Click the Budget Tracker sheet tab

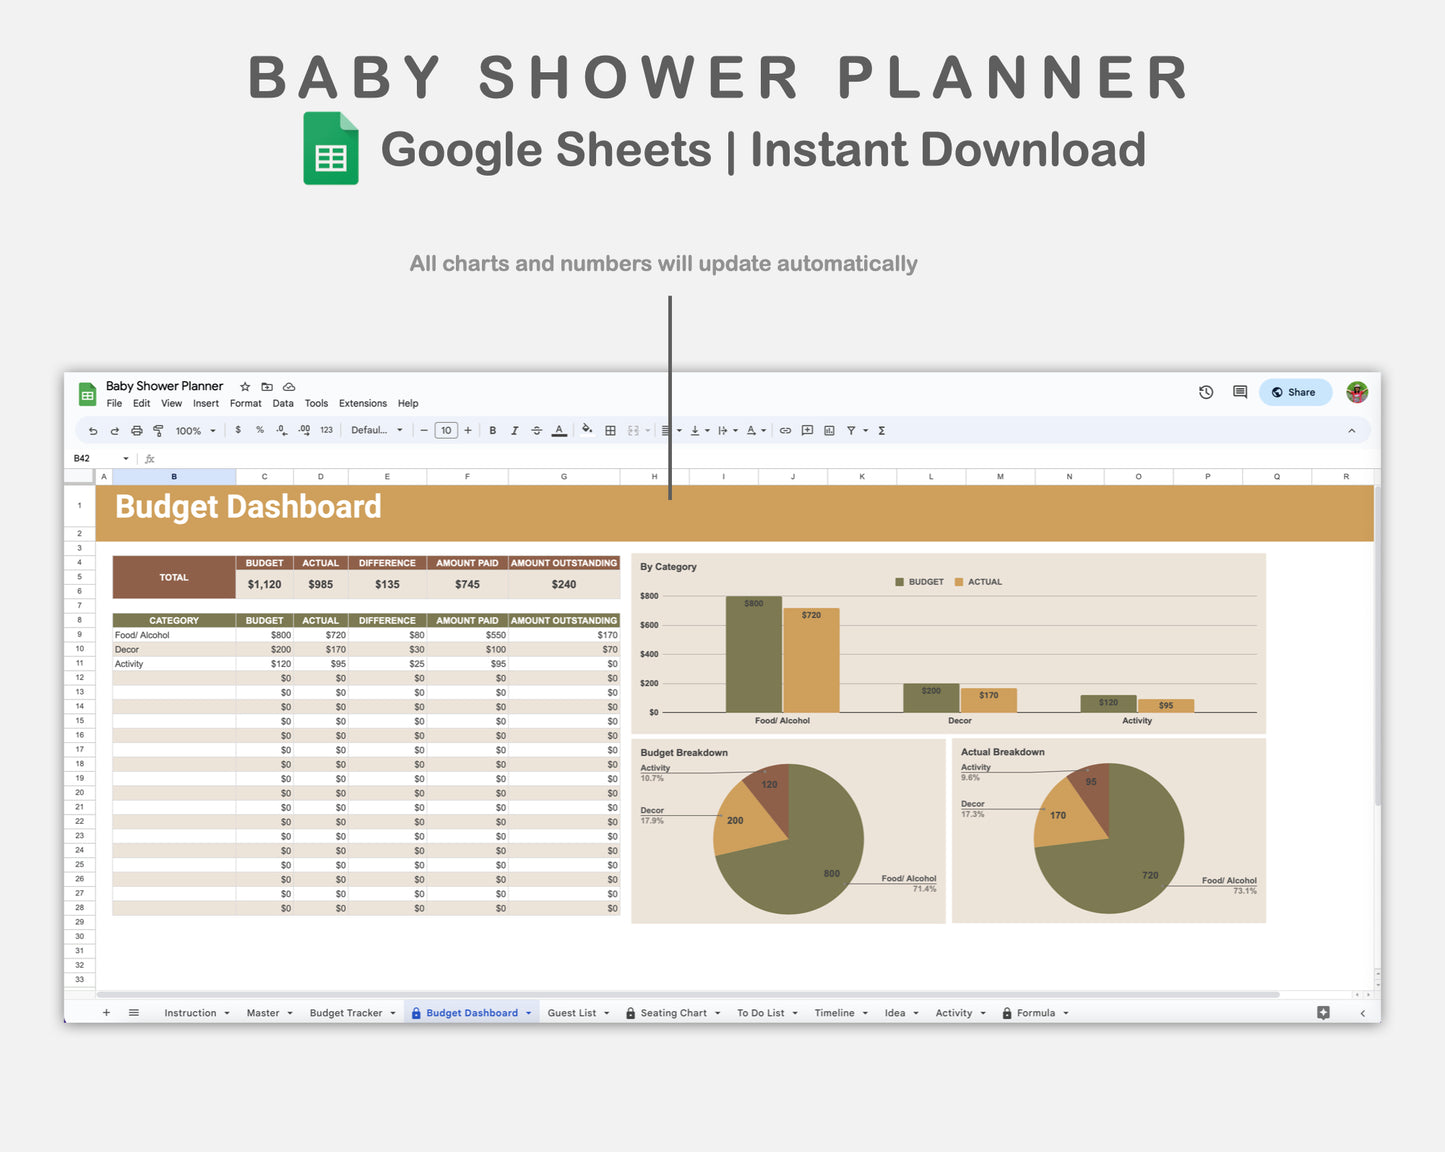click(345, 1012)
